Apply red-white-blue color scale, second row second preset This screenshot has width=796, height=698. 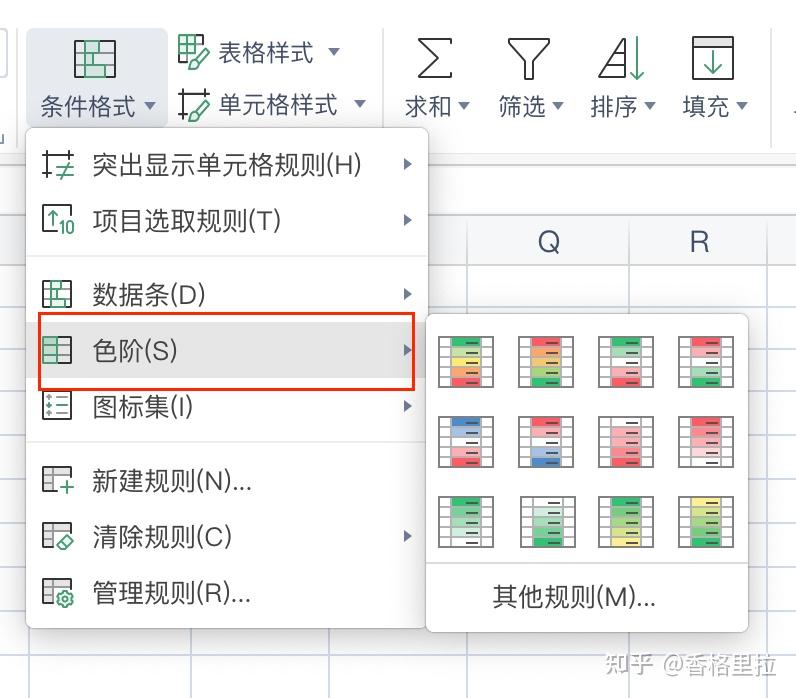tap(546, 442)
